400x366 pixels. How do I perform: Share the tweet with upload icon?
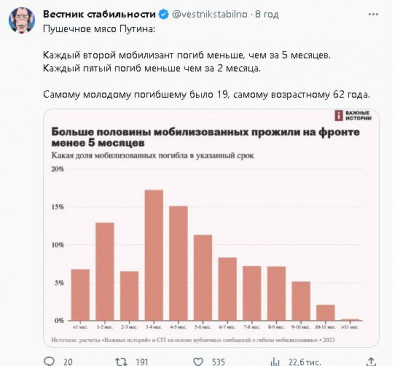(371, 362)
